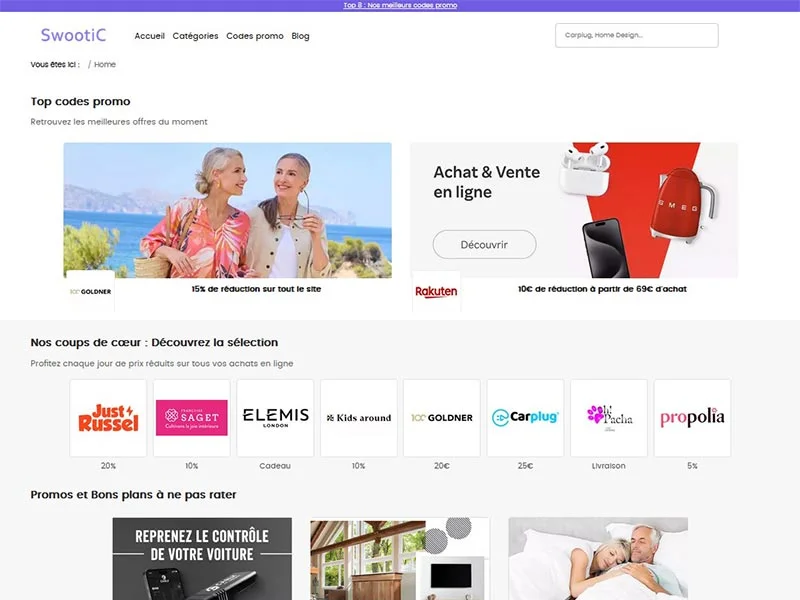Click the Goldner logo in coups de cœur
Viewport: 800px width, 600px height.
tap(442, 418)
